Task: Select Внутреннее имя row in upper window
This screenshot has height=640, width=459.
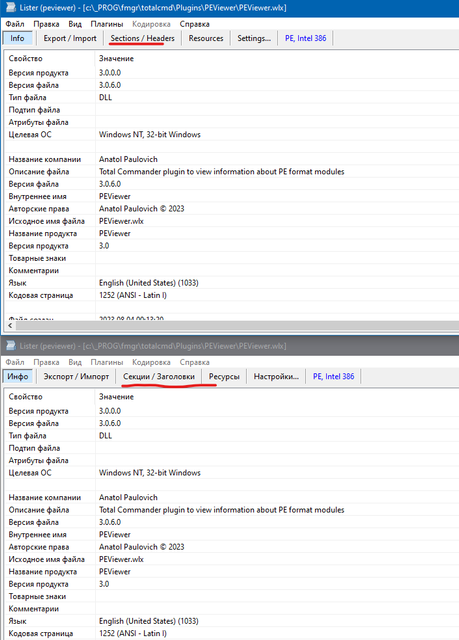Action: tap(232, 196)
